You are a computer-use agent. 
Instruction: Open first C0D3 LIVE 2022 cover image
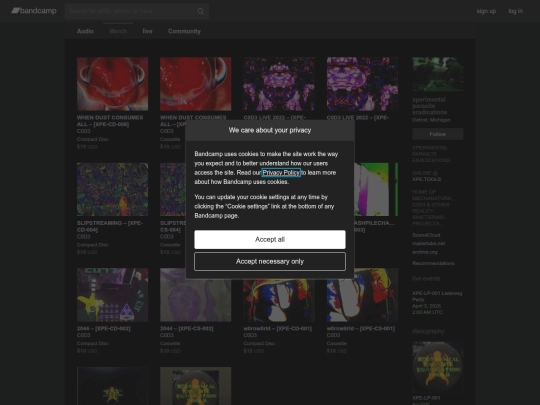point(279,84)
